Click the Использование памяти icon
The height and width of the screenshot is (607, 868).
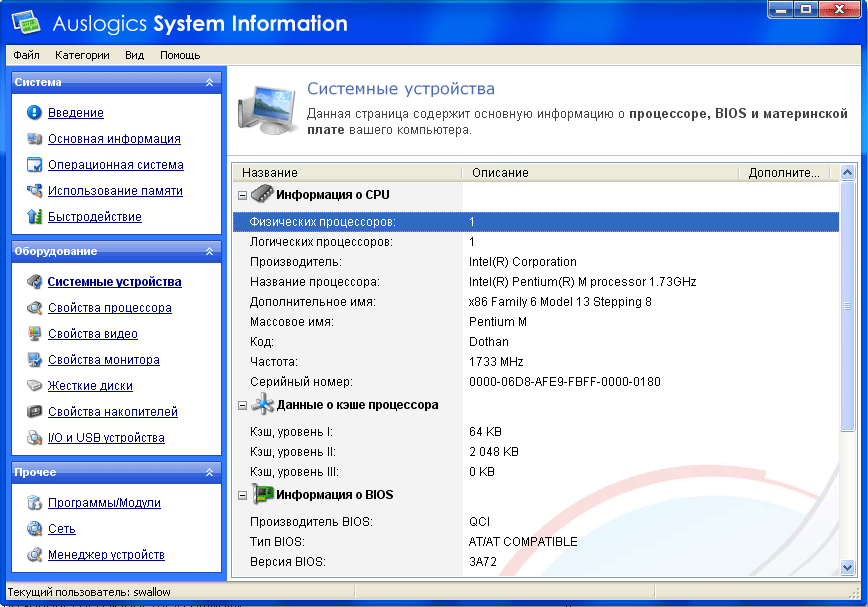(34, 190)
